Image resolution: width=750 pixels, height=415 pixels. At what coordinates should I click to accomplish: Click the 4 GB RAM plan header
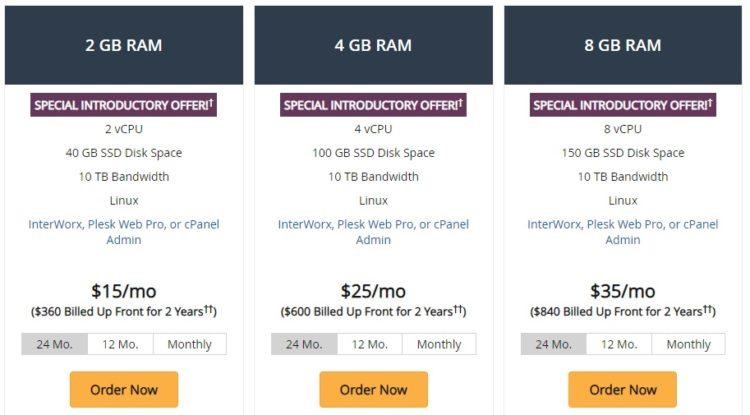pos(374,45)
